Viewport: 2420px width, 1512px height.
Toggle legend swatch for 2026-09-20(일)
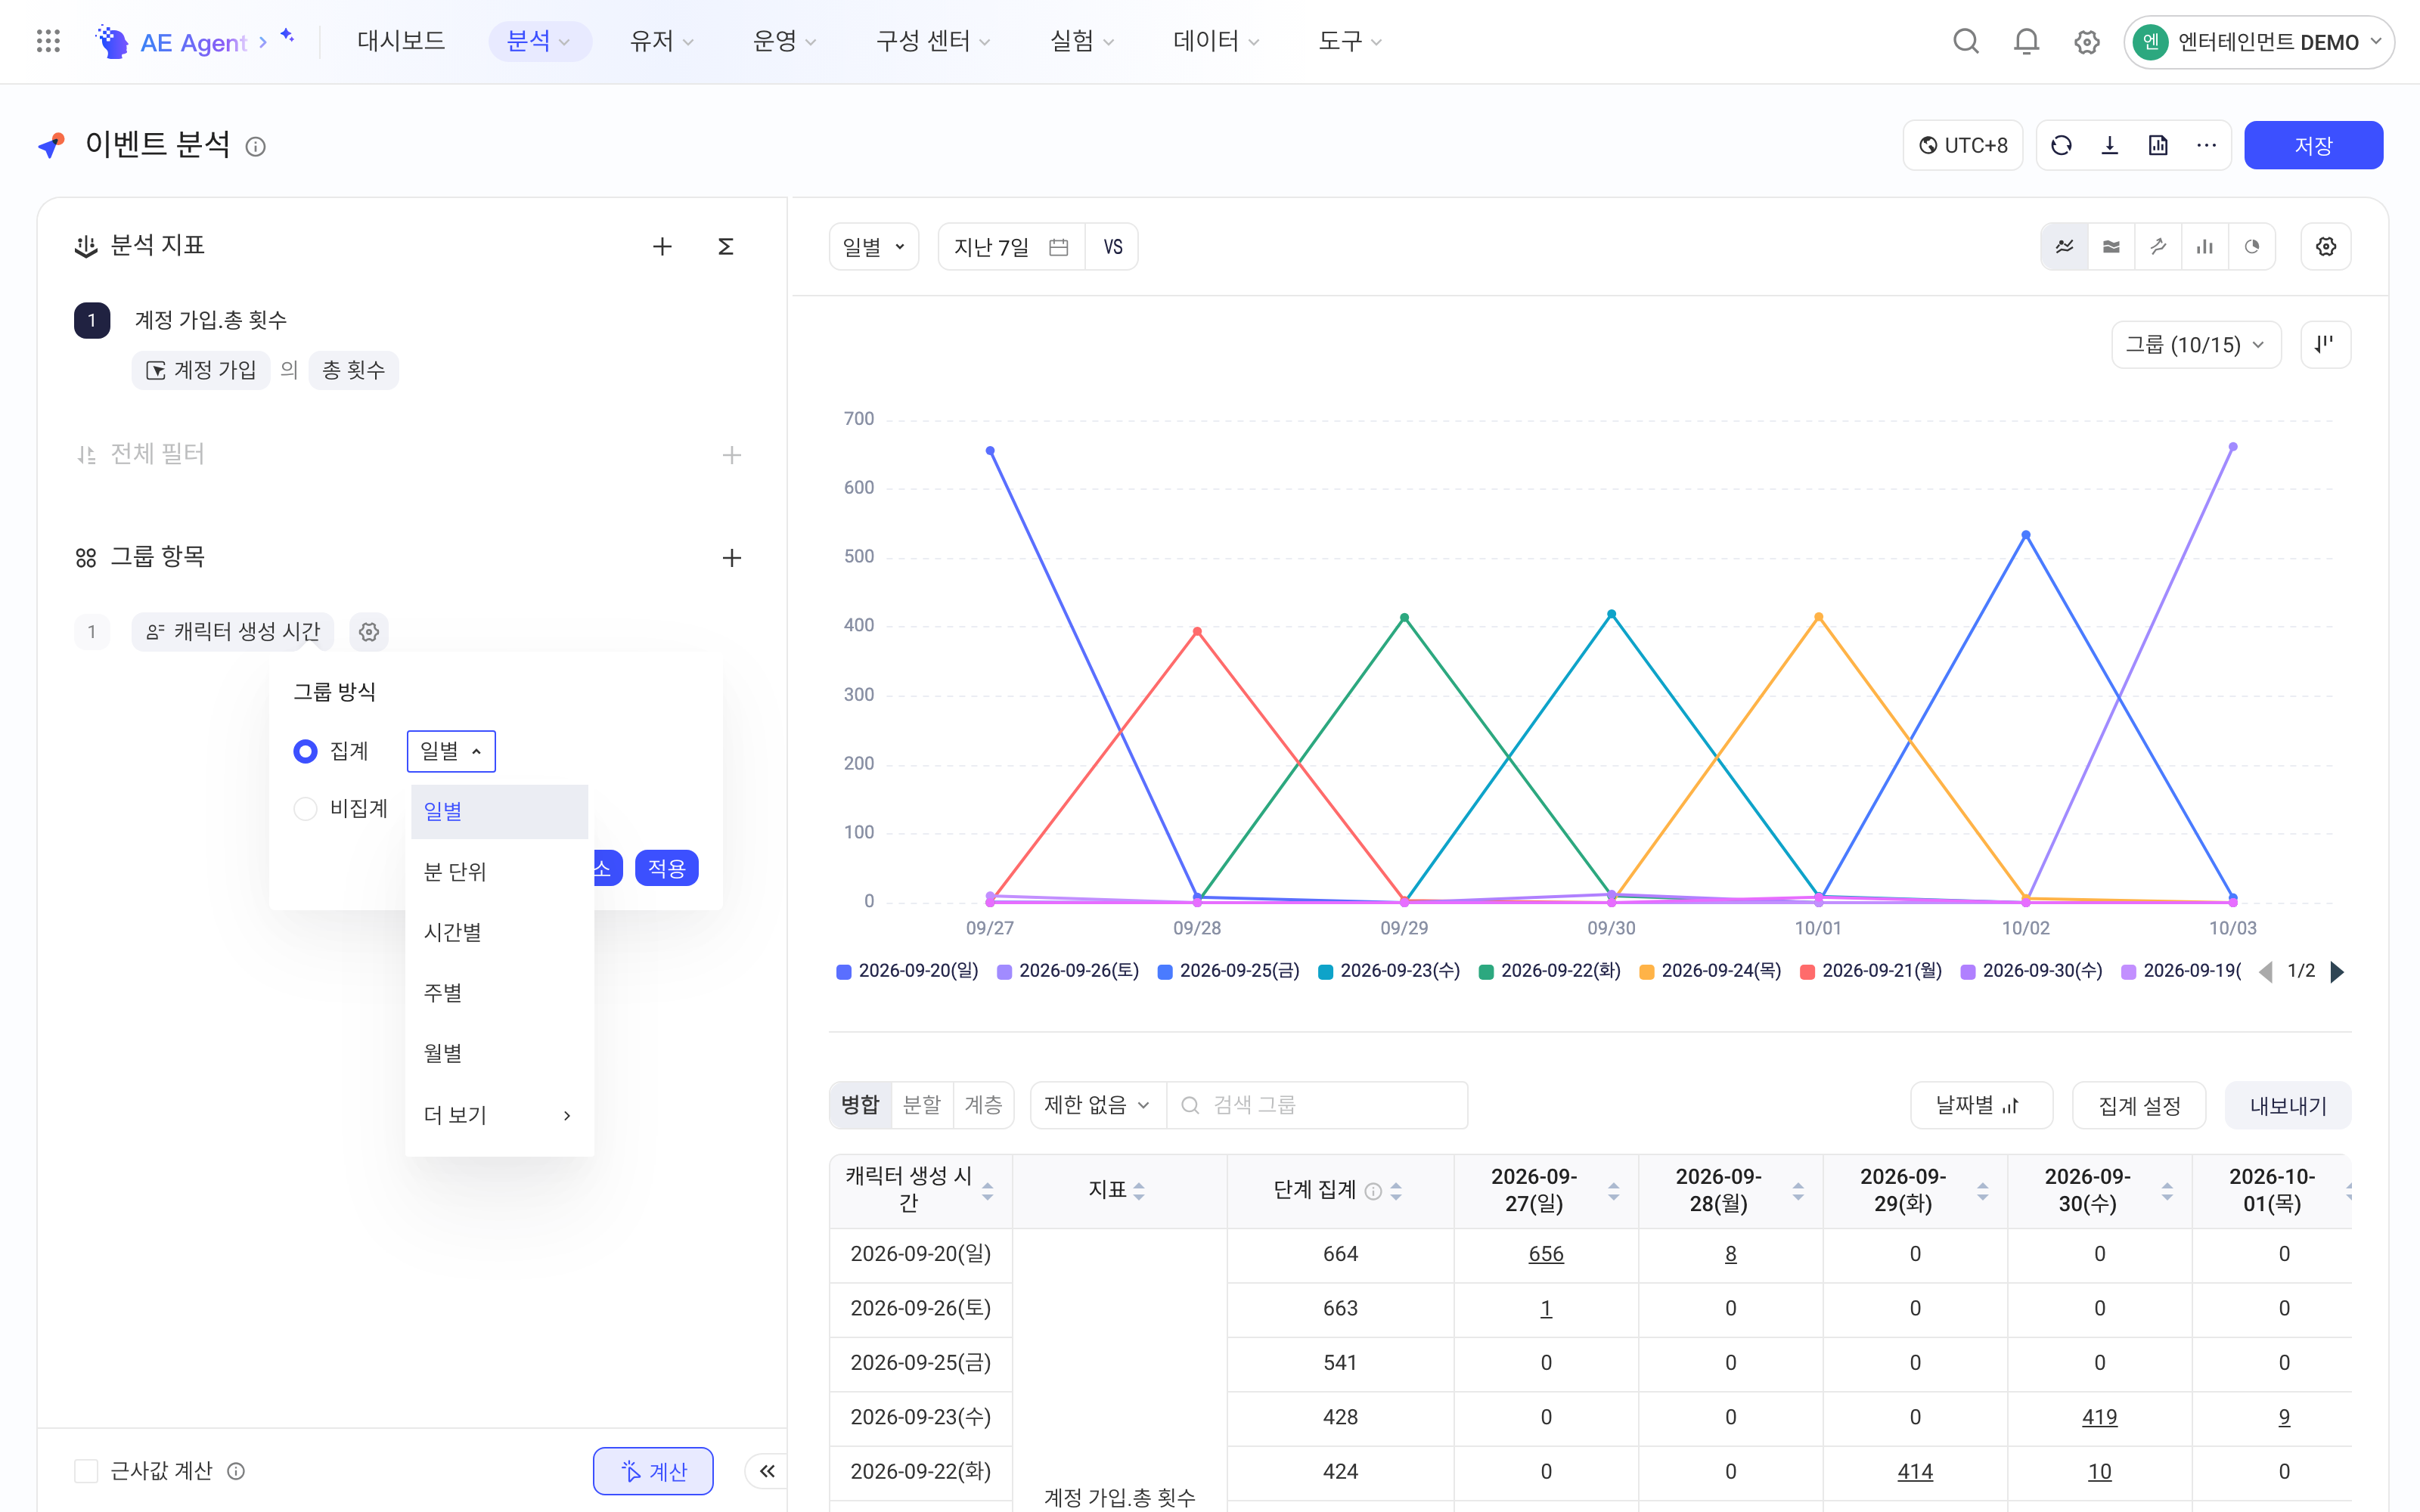[844, 972]
